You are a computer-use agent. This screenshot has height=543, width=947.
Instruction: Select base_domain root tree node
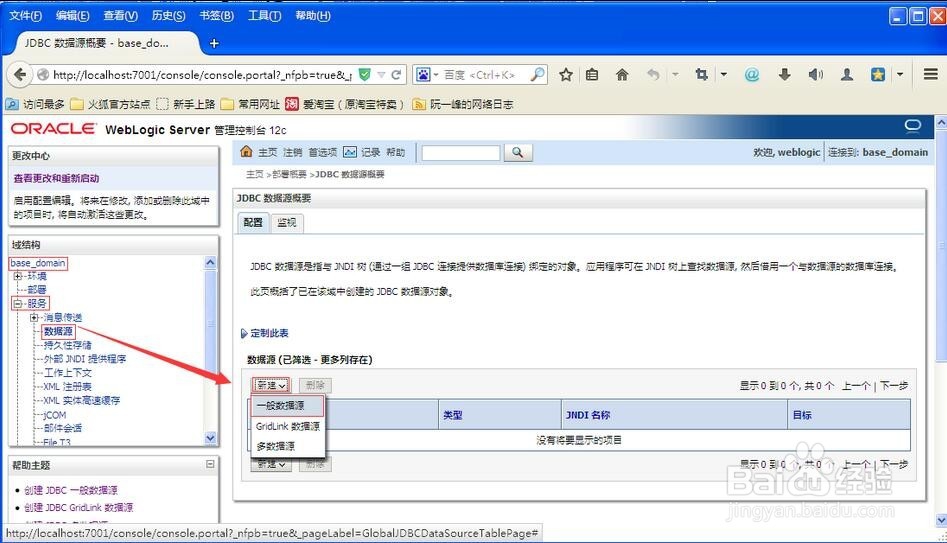pos(38,263)
